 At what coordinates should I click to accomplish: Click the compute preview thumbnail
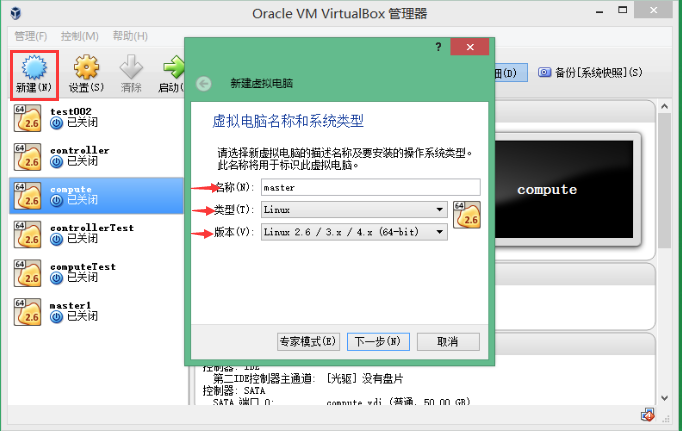point(564,190)
